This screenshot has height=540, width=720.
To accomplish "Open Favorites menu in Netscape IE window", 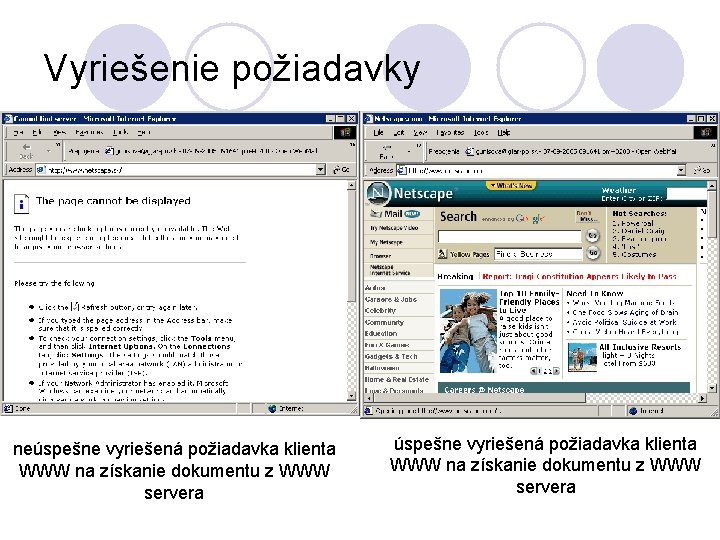I will pyautogui.click(x=450, y=132).
